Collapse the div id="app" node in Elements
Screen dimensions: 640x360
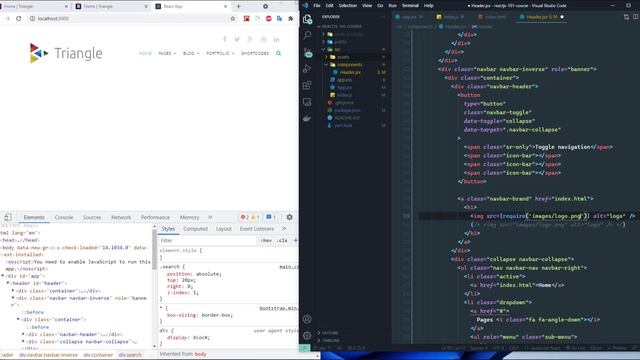(x=3, y=276)
